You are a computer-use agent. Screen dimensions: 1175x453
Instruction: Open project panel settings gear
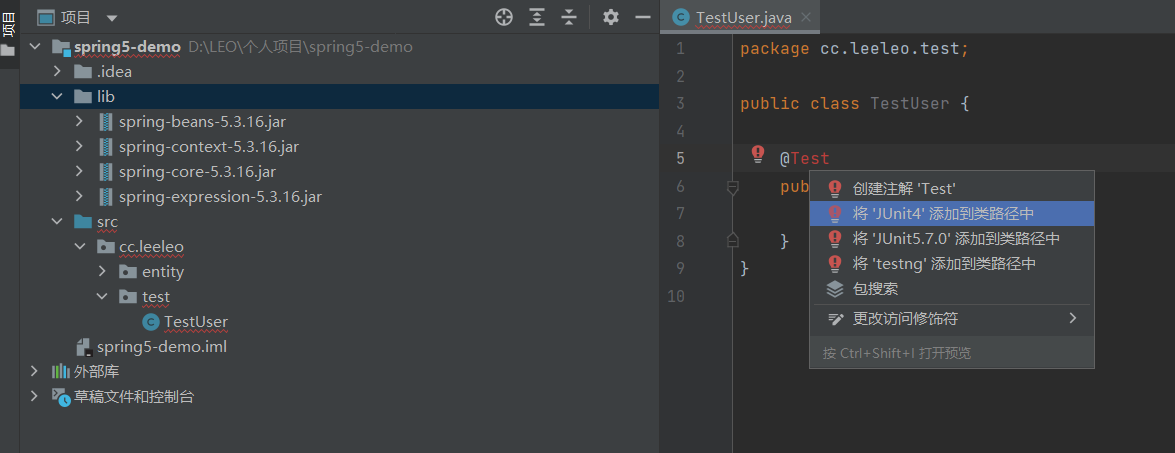(611, 17)
